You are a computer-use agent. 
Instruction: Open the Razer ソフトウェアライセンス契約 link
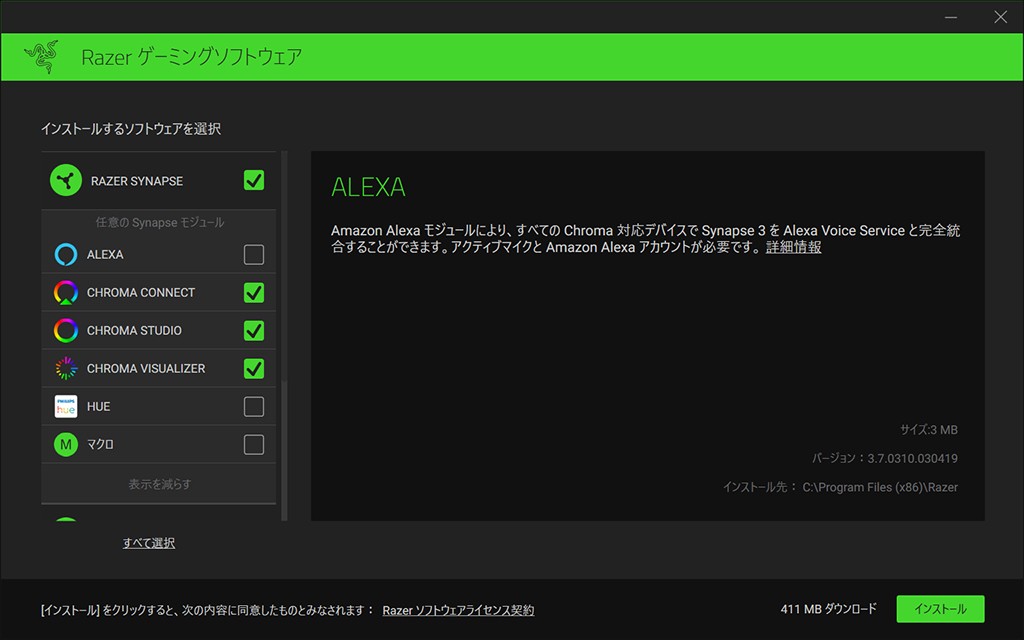pyautogui.click(x=458, y=610)
